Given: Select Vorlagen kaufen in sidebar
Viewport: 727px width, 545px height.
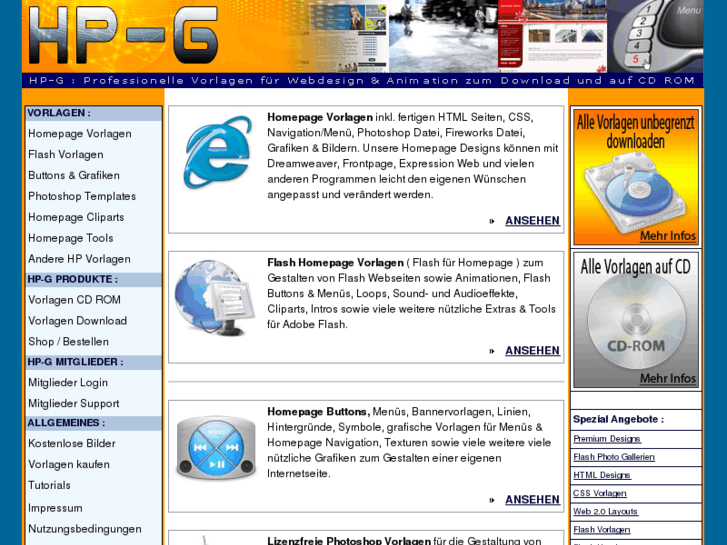Looking at the screenshot, I should coord(69,464).
